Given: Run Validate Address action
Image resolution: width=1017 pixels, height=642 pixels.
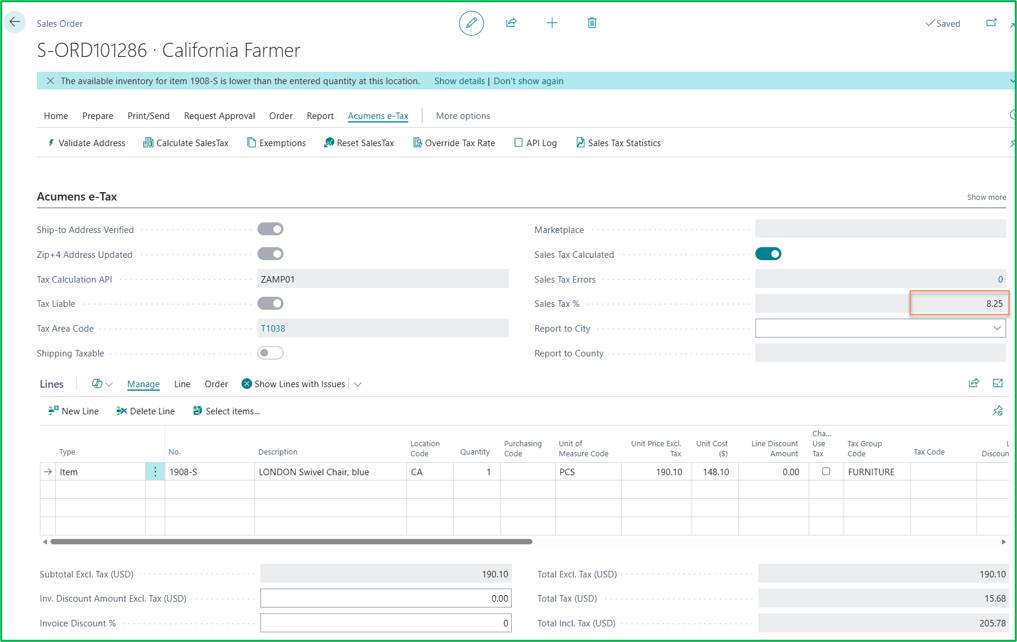Looking at the screenshot, I should 86,143.
